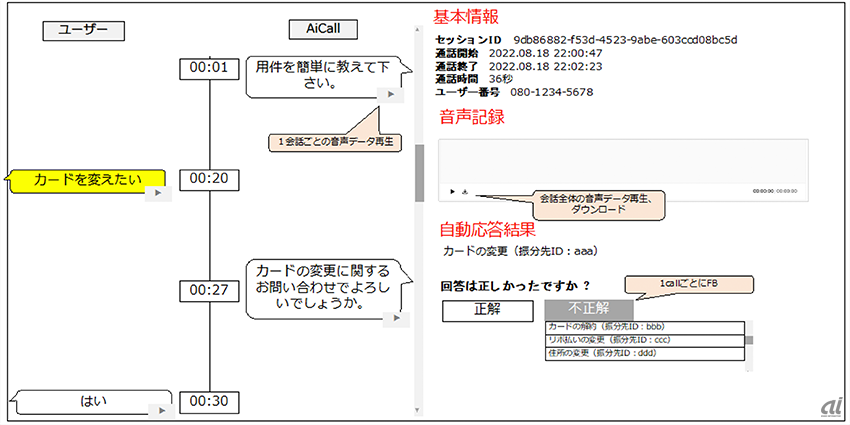850x425 pixels.
Task: Click the conversation scrollbar down arrow
Action: point(419,410)
